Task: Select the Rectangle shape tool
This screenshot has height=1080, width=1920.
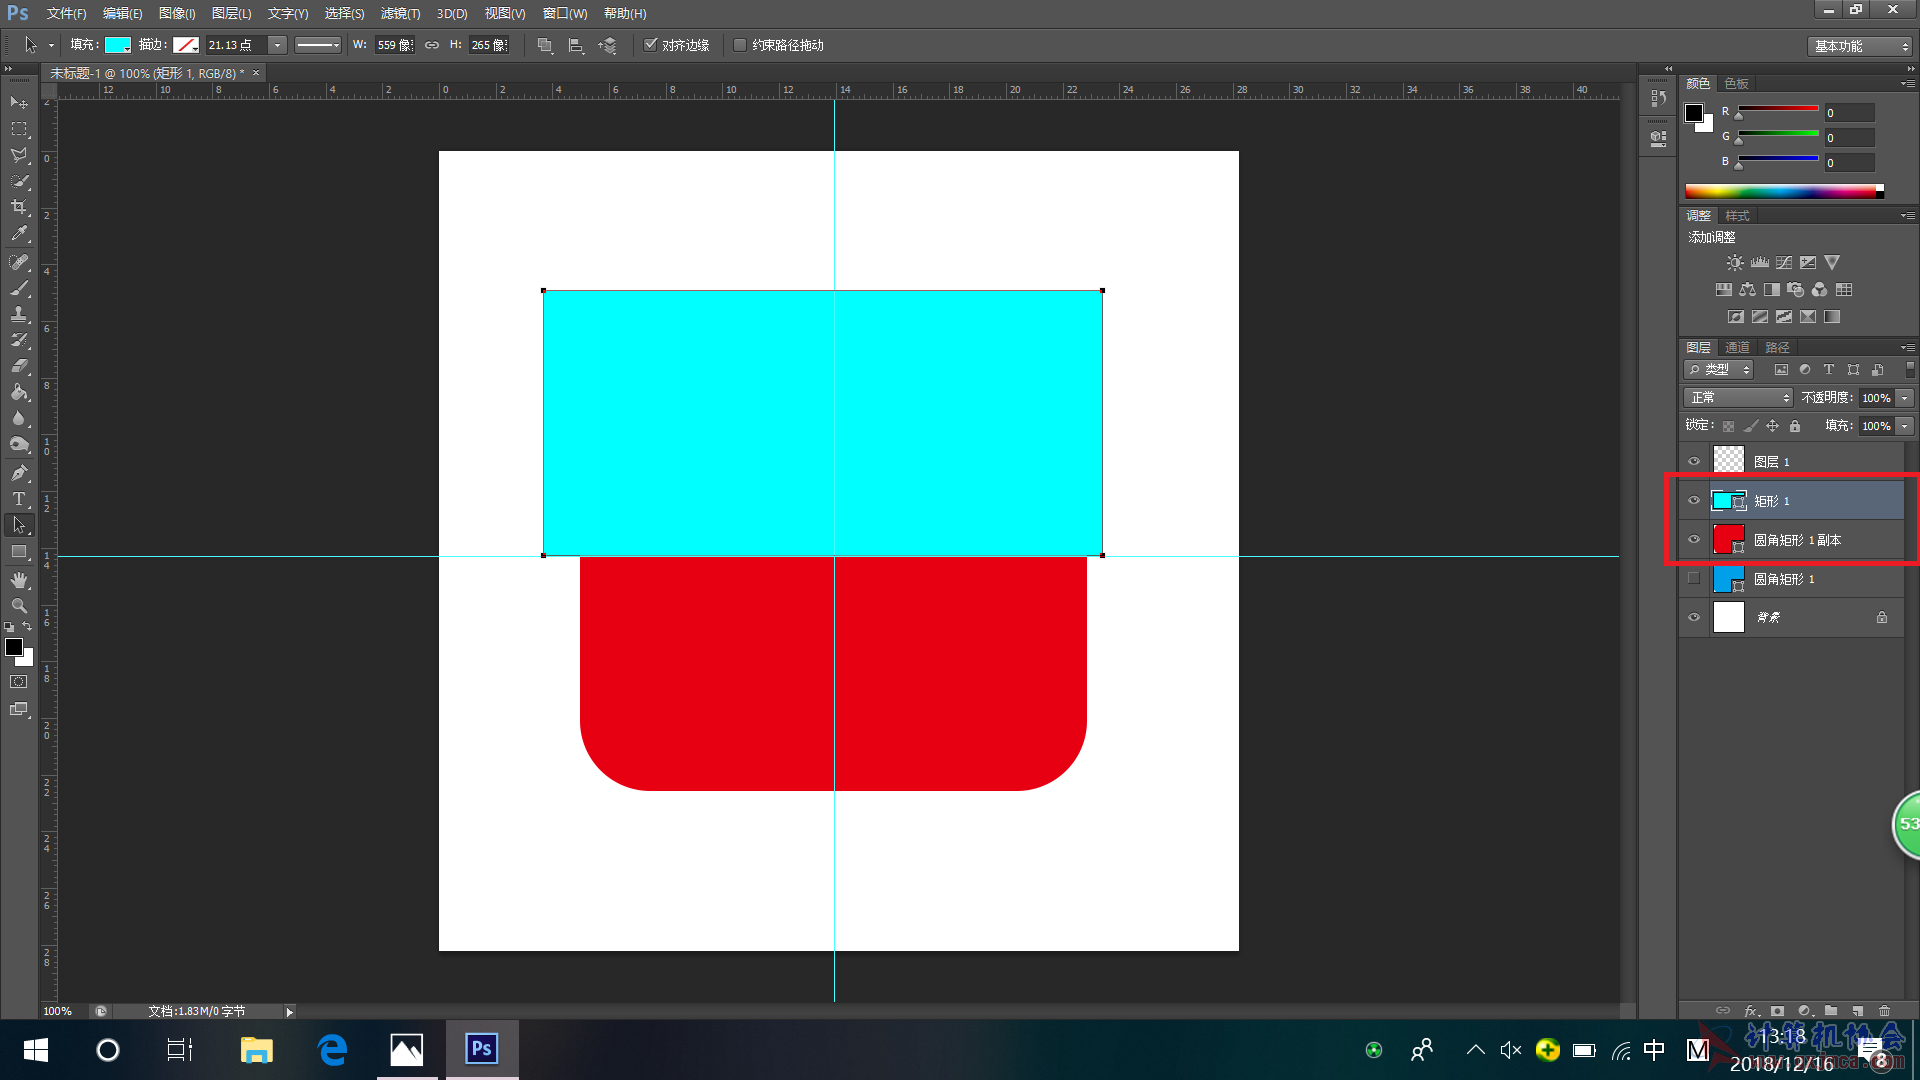Action: click(x=19, y=552)
